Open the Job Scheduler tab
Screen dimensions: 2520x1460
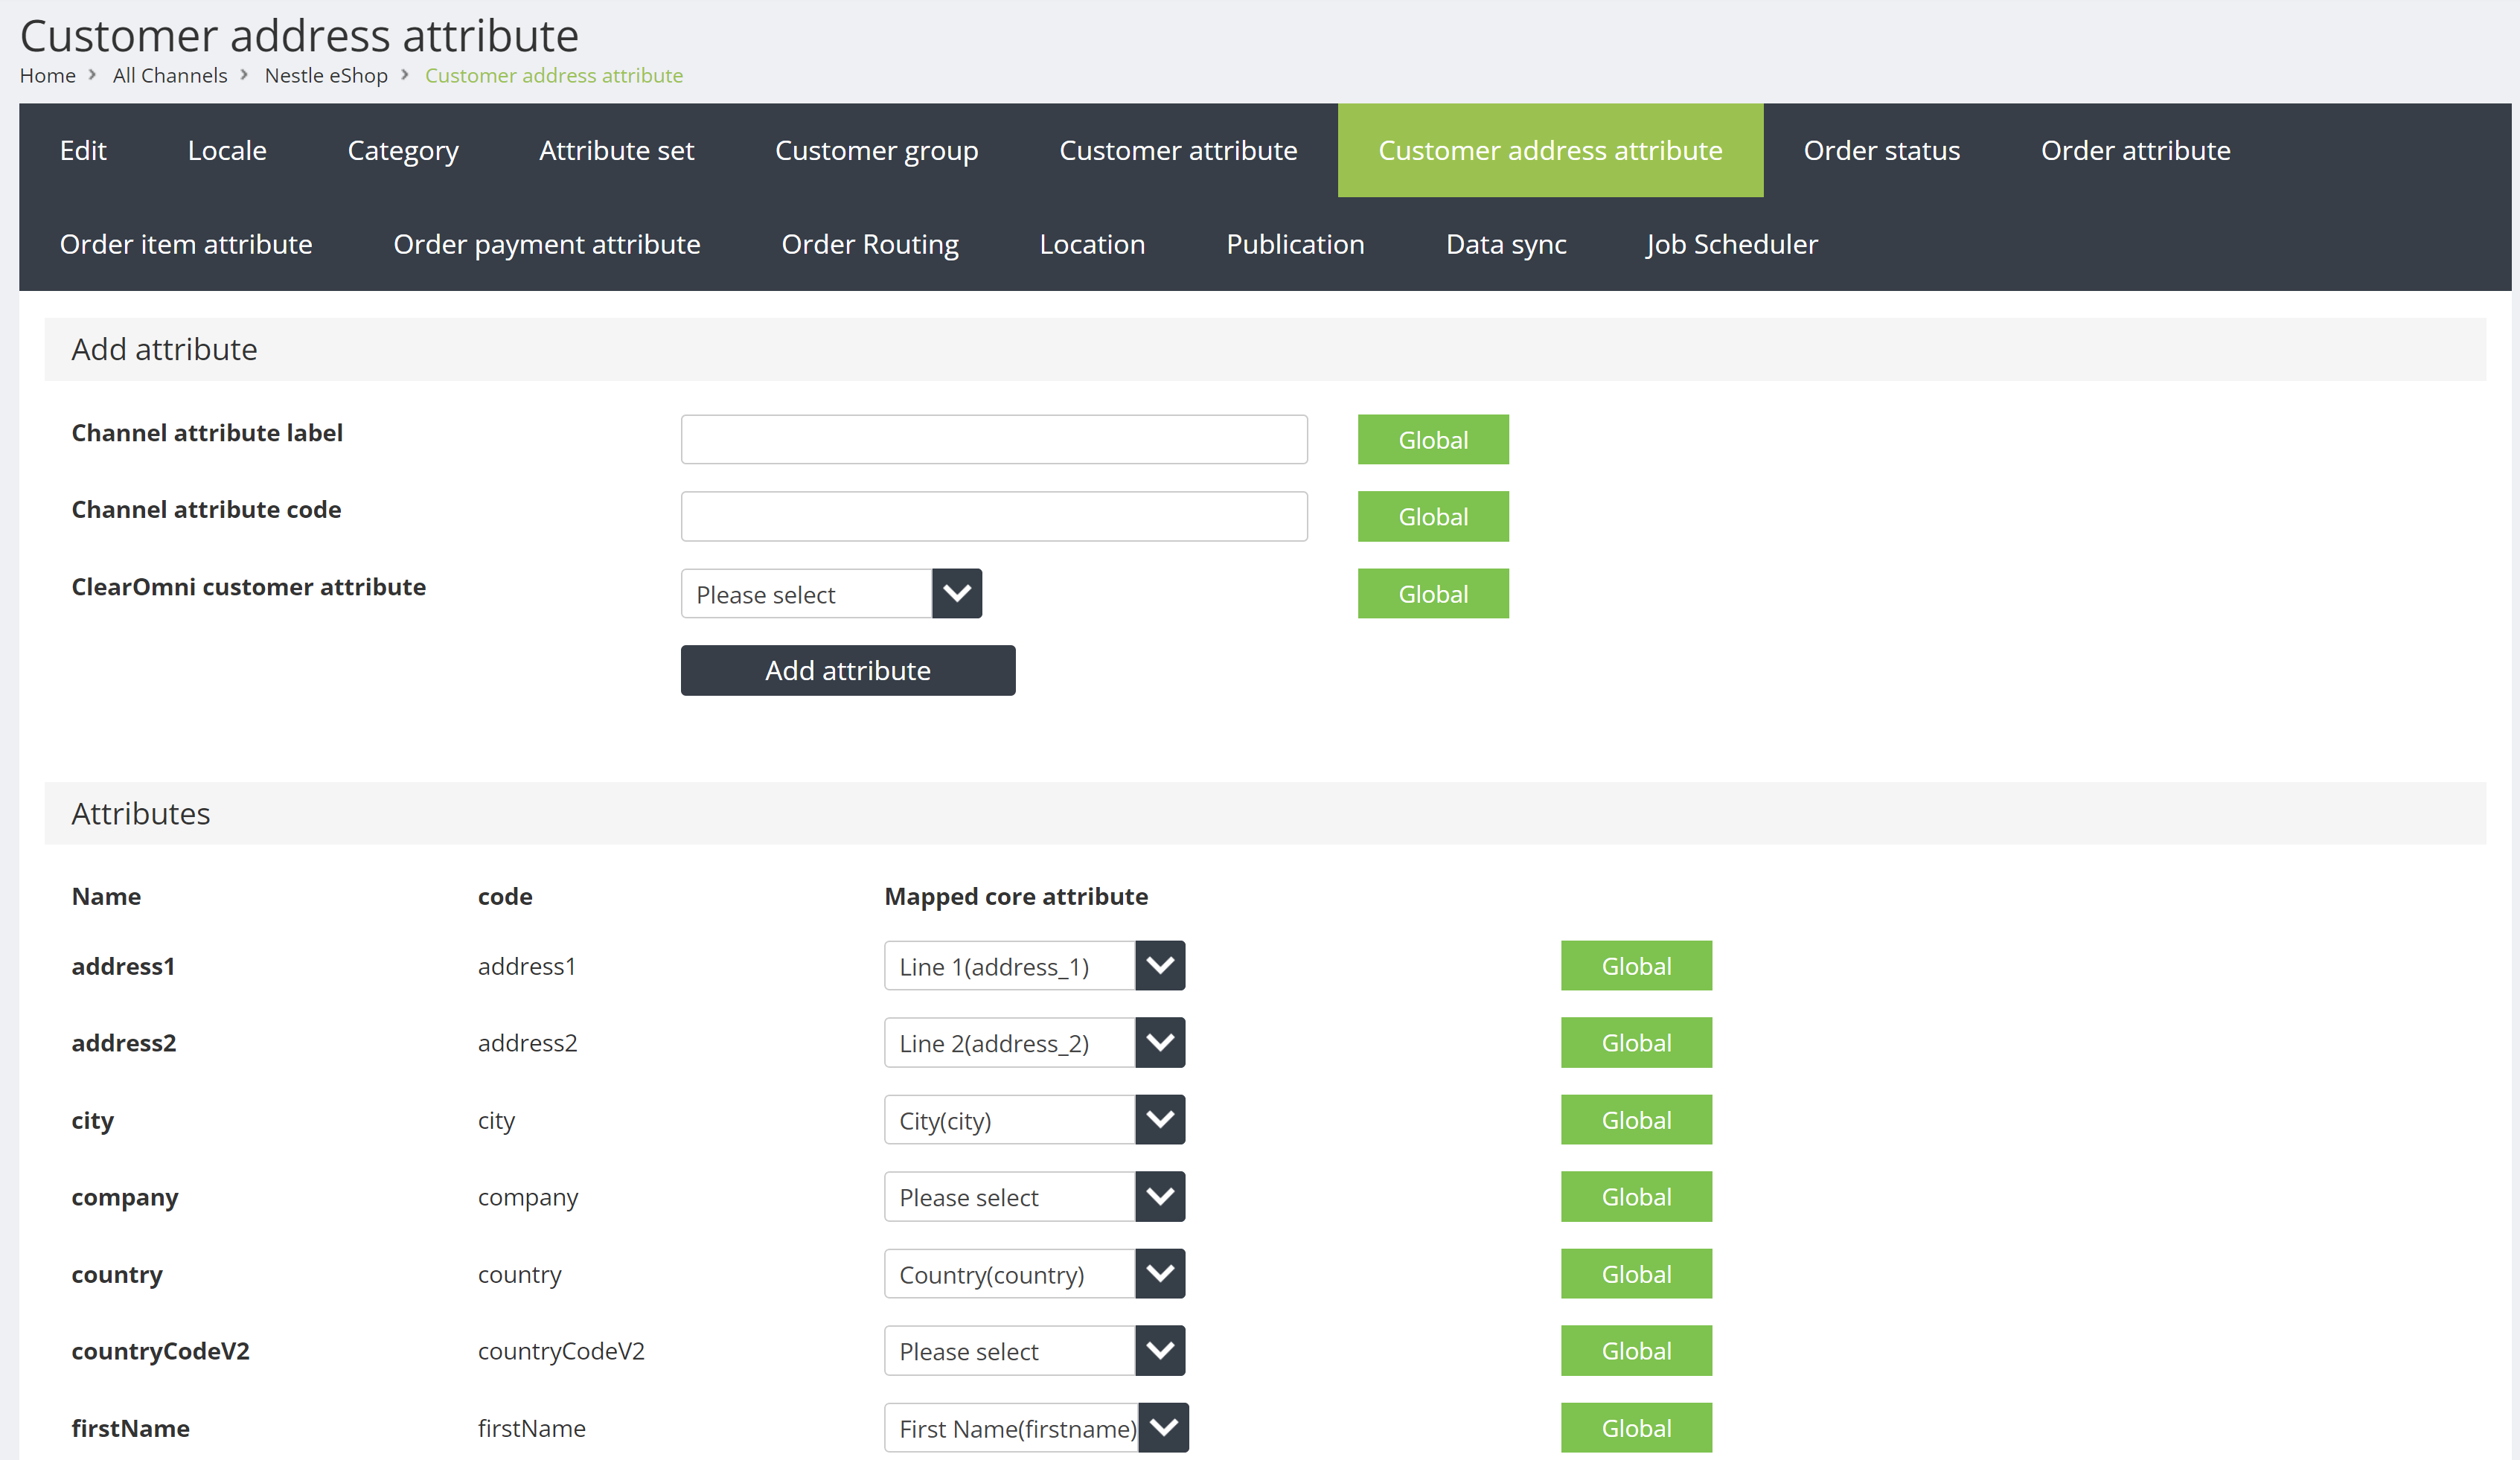tap(1732, 244)
